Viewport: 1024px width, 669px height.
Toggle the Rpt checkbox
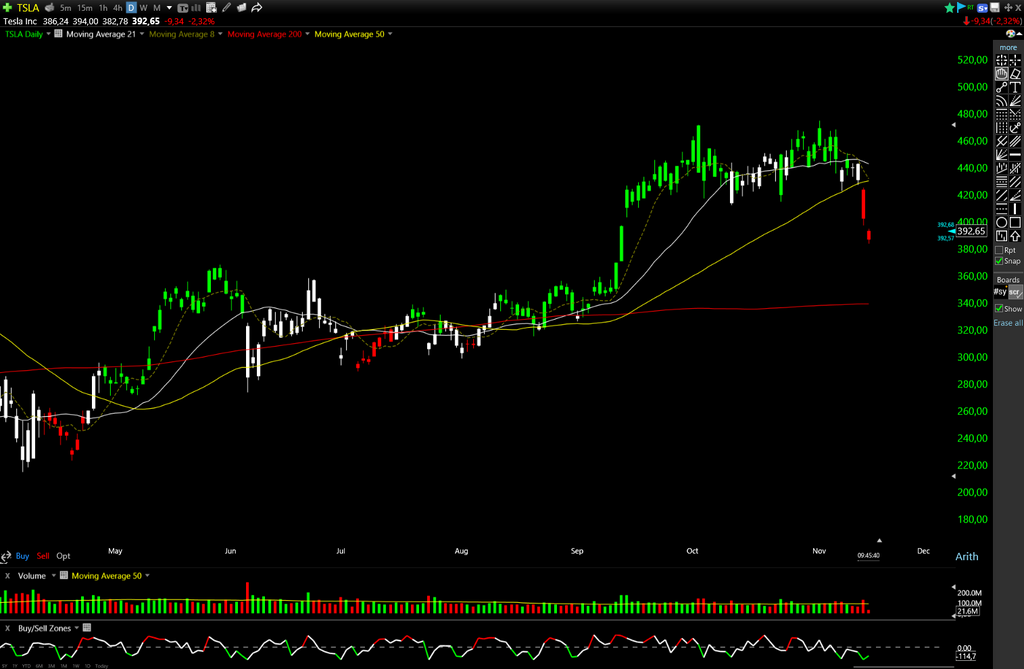999,250
